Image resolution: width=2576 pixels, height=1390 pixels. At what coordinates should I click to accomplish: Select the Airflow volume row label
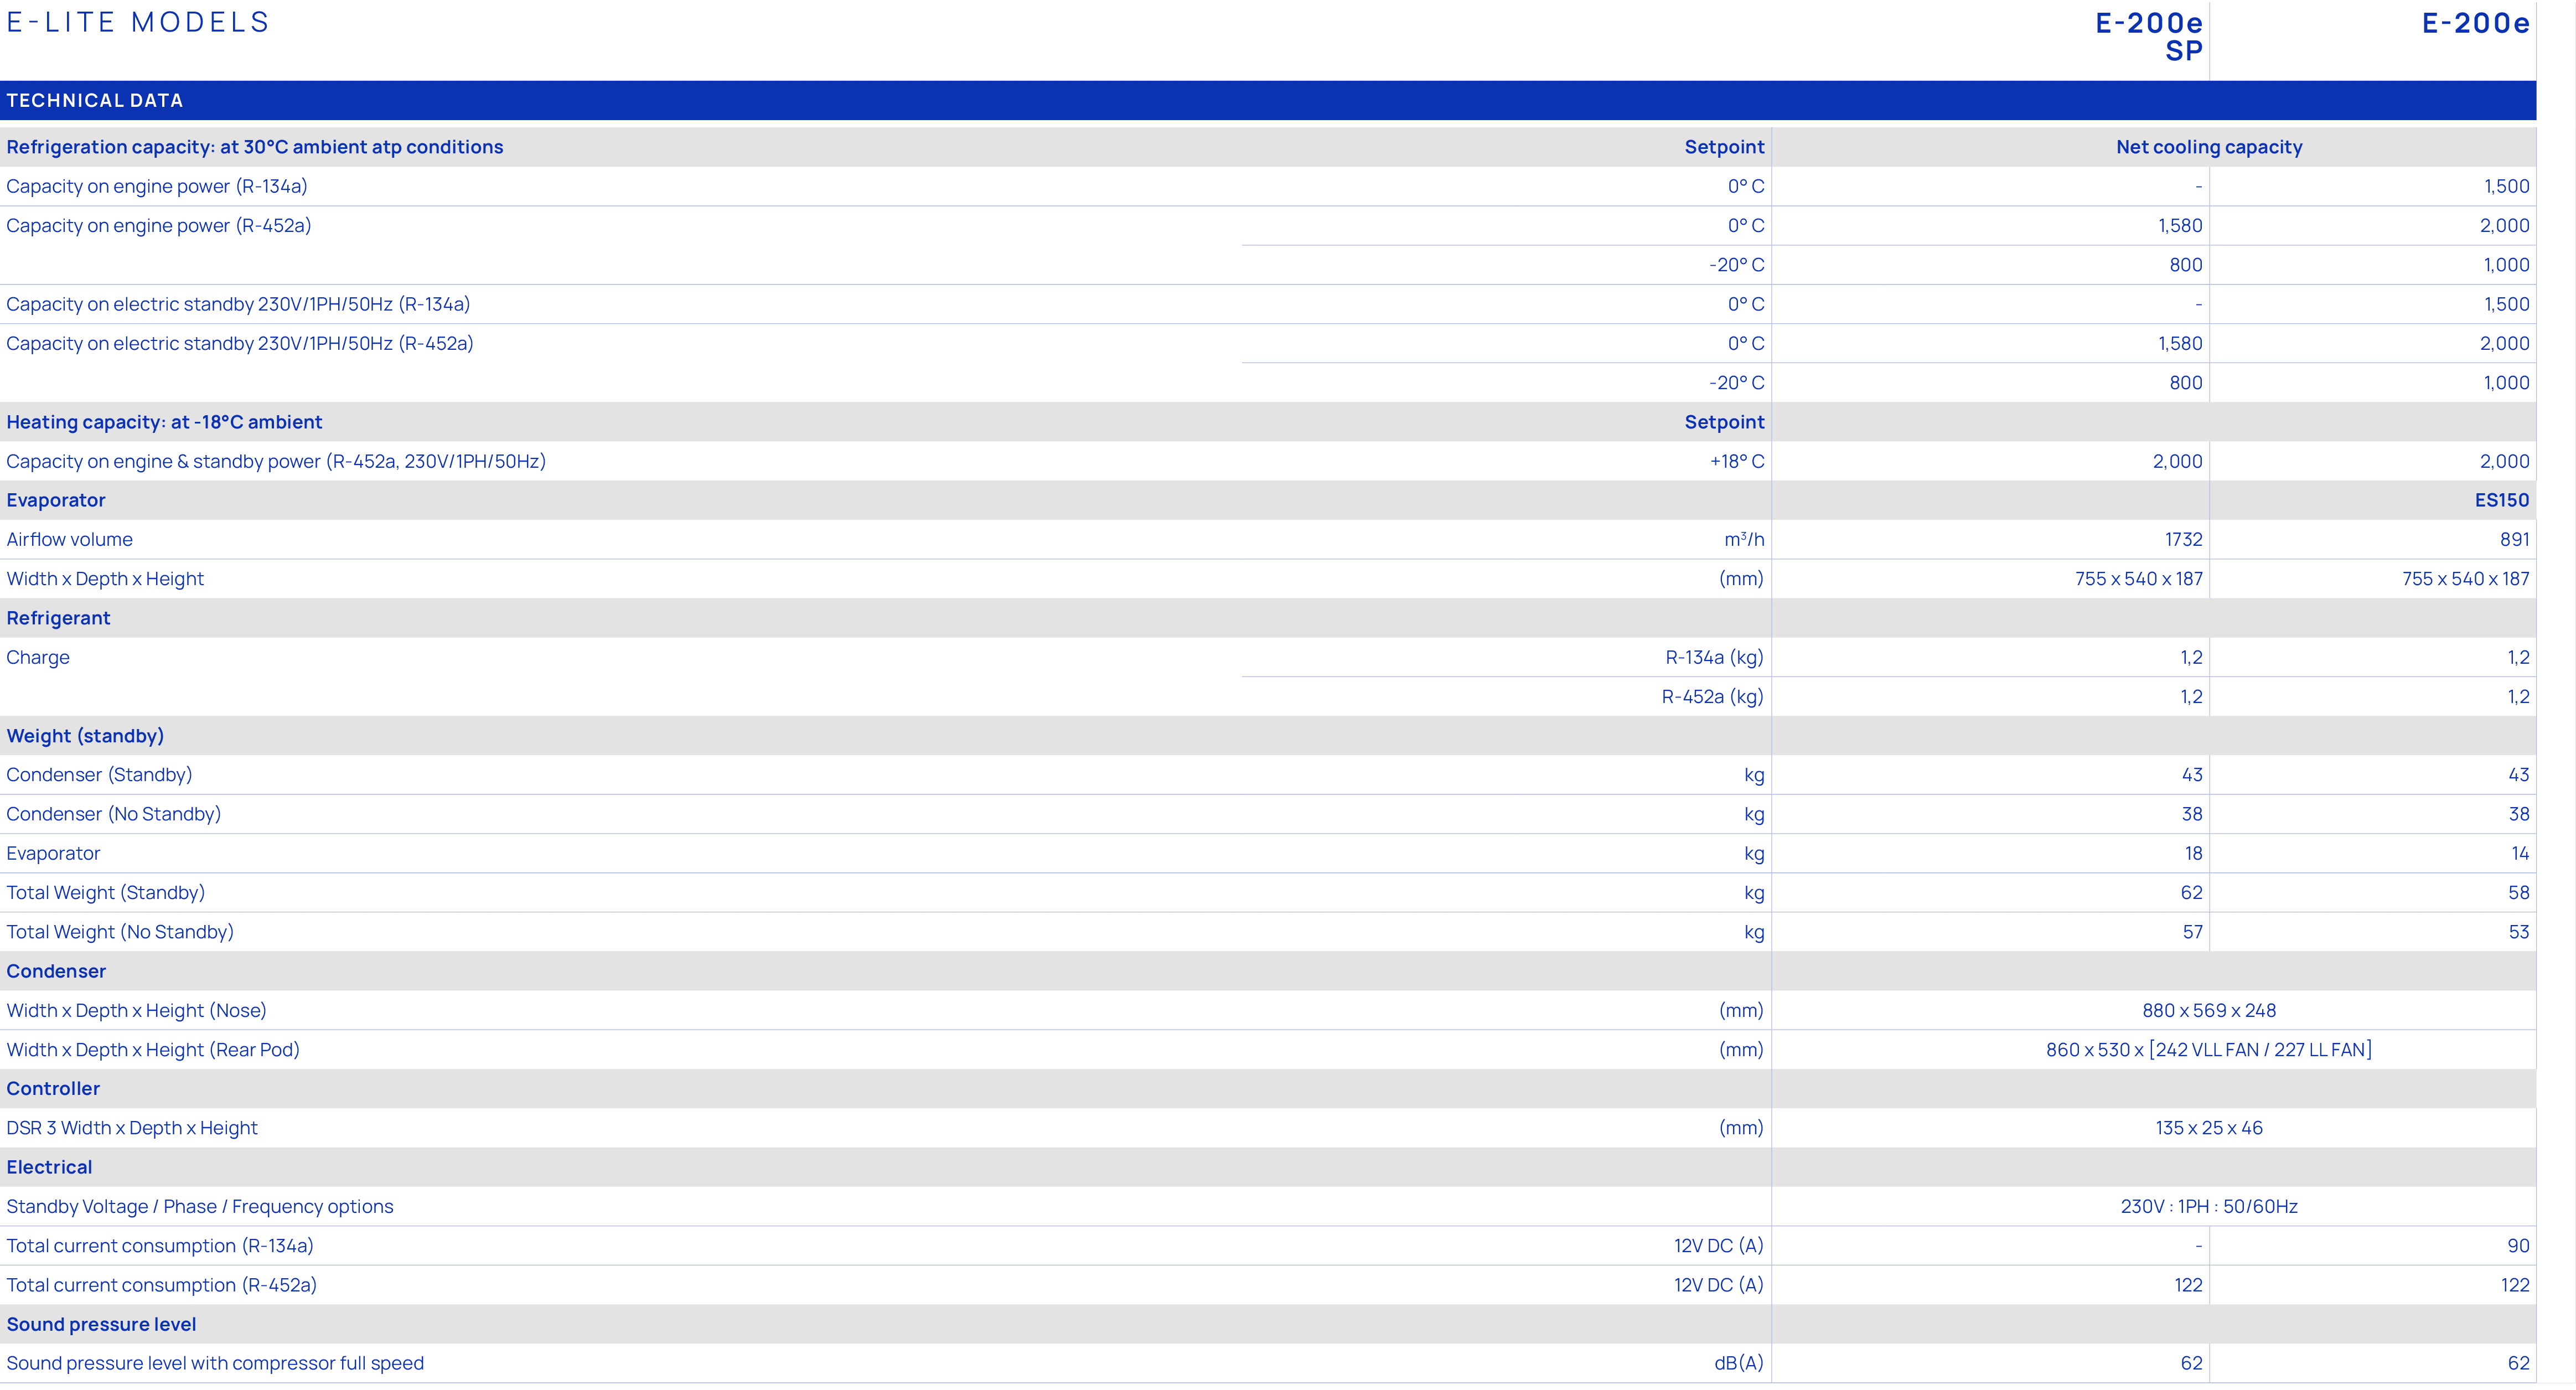pyautogui.click(x=69, y=539)
